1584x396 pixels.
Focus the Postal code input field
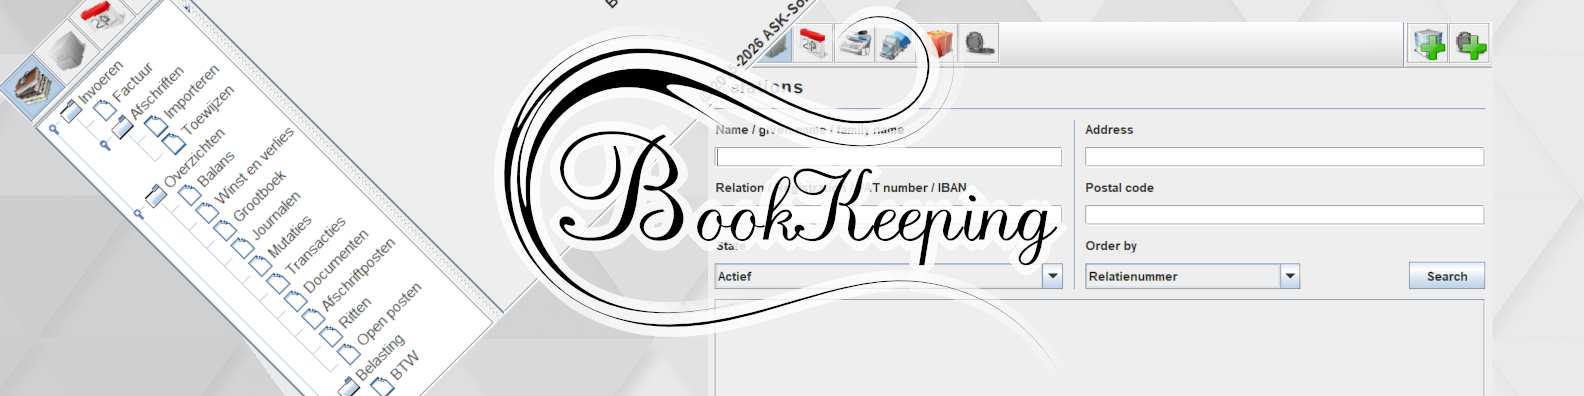(1284, 215)
